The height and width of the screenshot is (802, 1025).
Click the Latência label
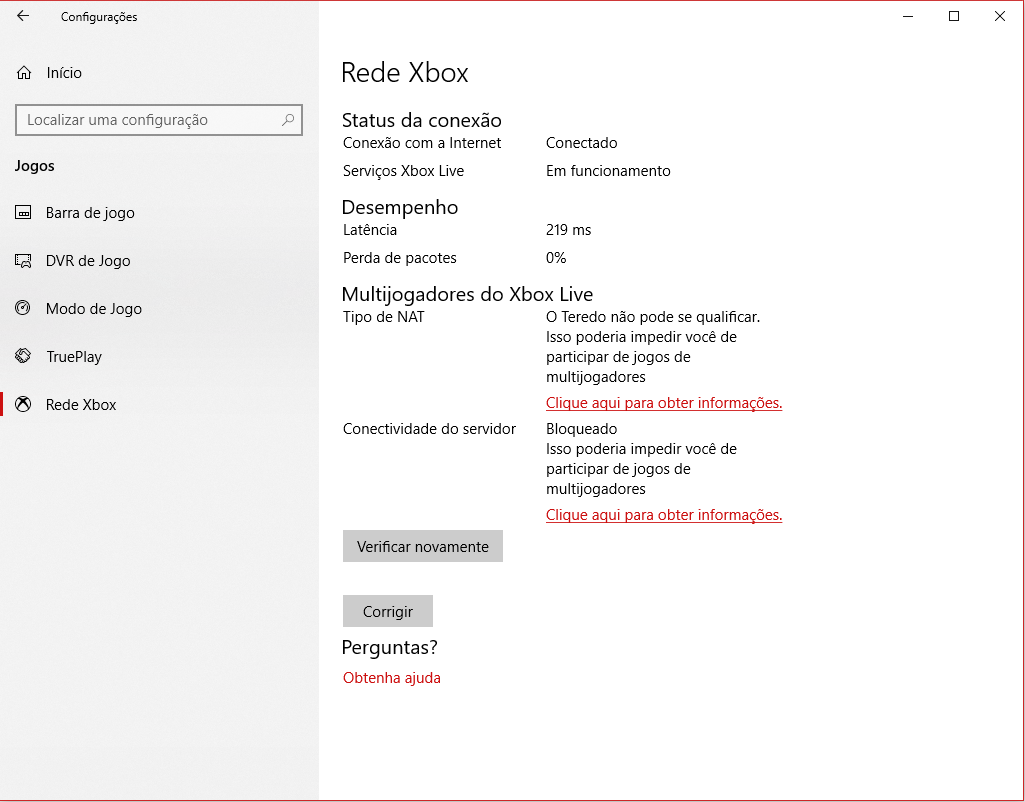[370, 230]
